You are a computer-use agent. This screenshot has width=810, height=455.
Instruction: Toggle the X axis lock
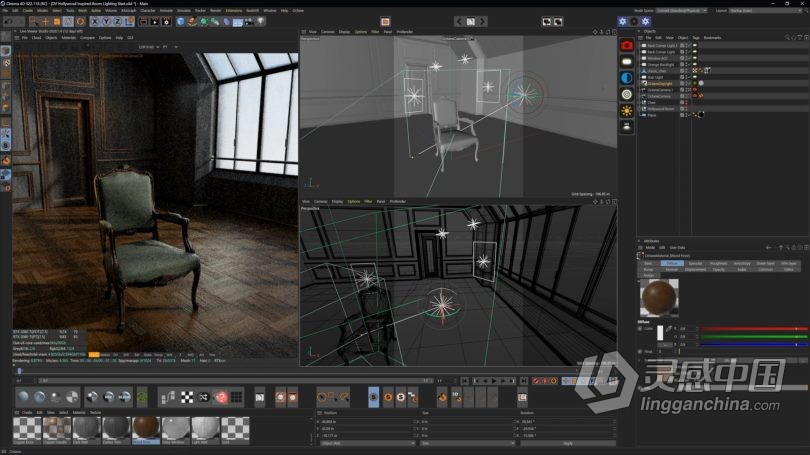tap(95, 22)
